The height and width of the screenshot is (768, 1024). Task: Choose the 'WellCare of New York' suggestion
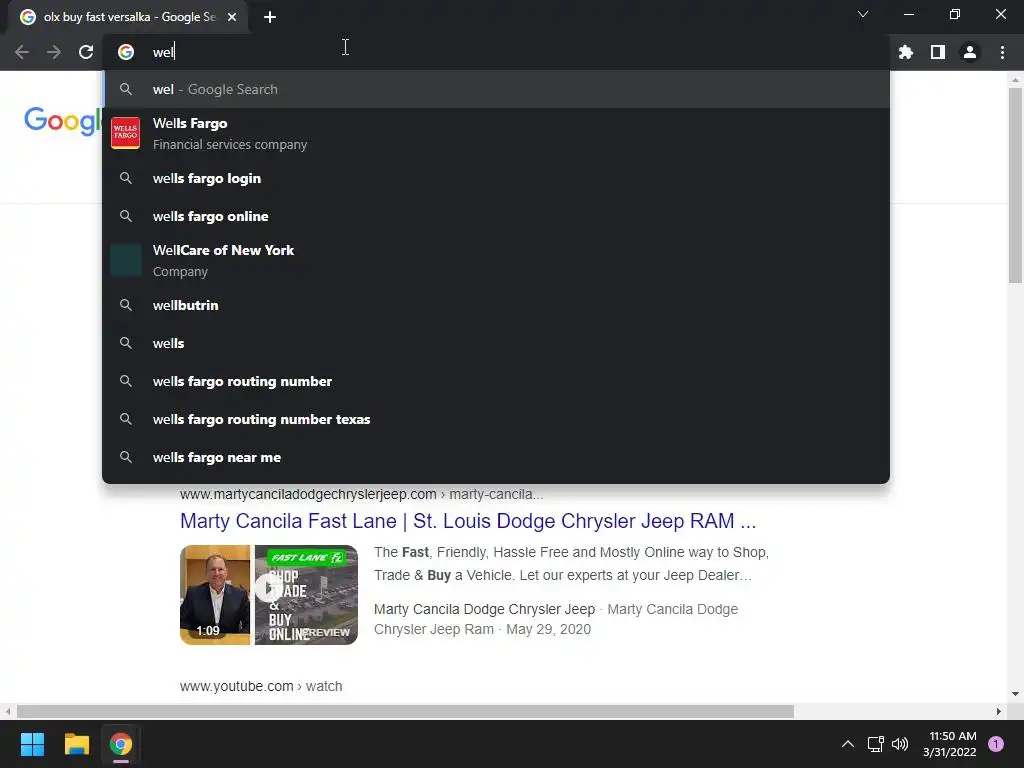[x=496, y=261]
